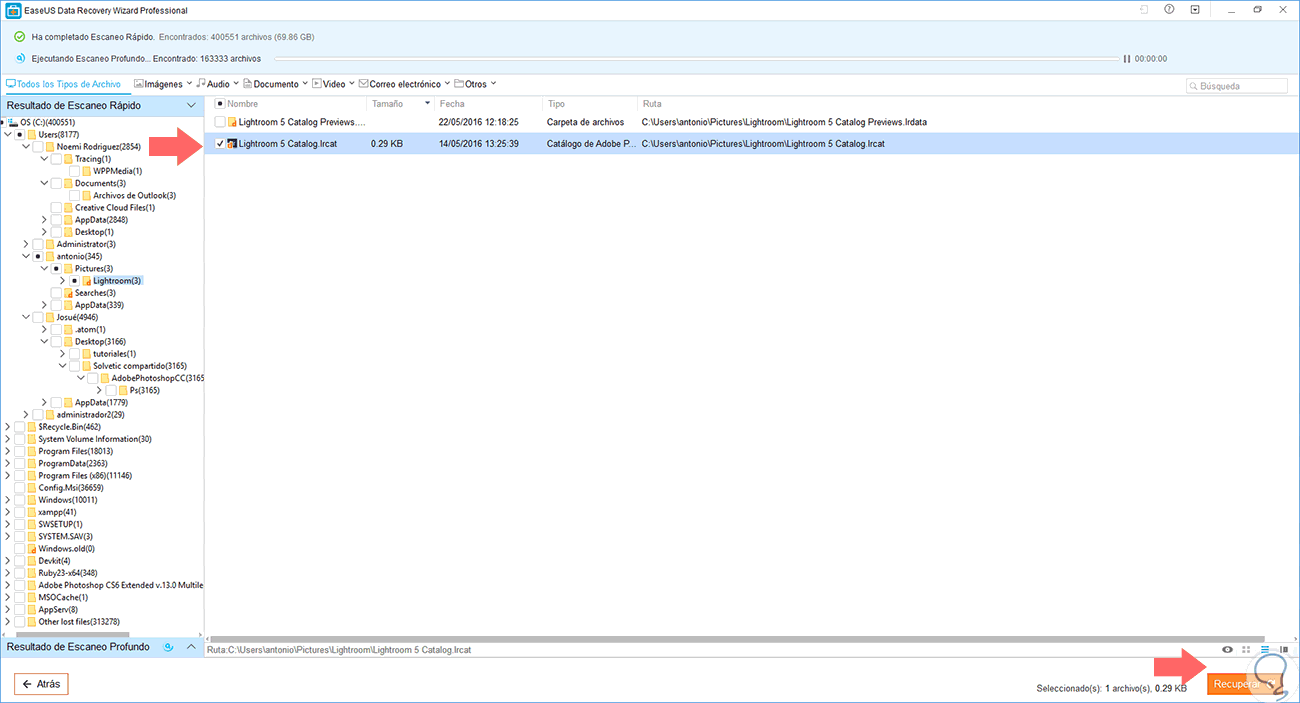Check the Administrator(3) folder checkbox
The image size is (1300, 703).
point(38,244)
